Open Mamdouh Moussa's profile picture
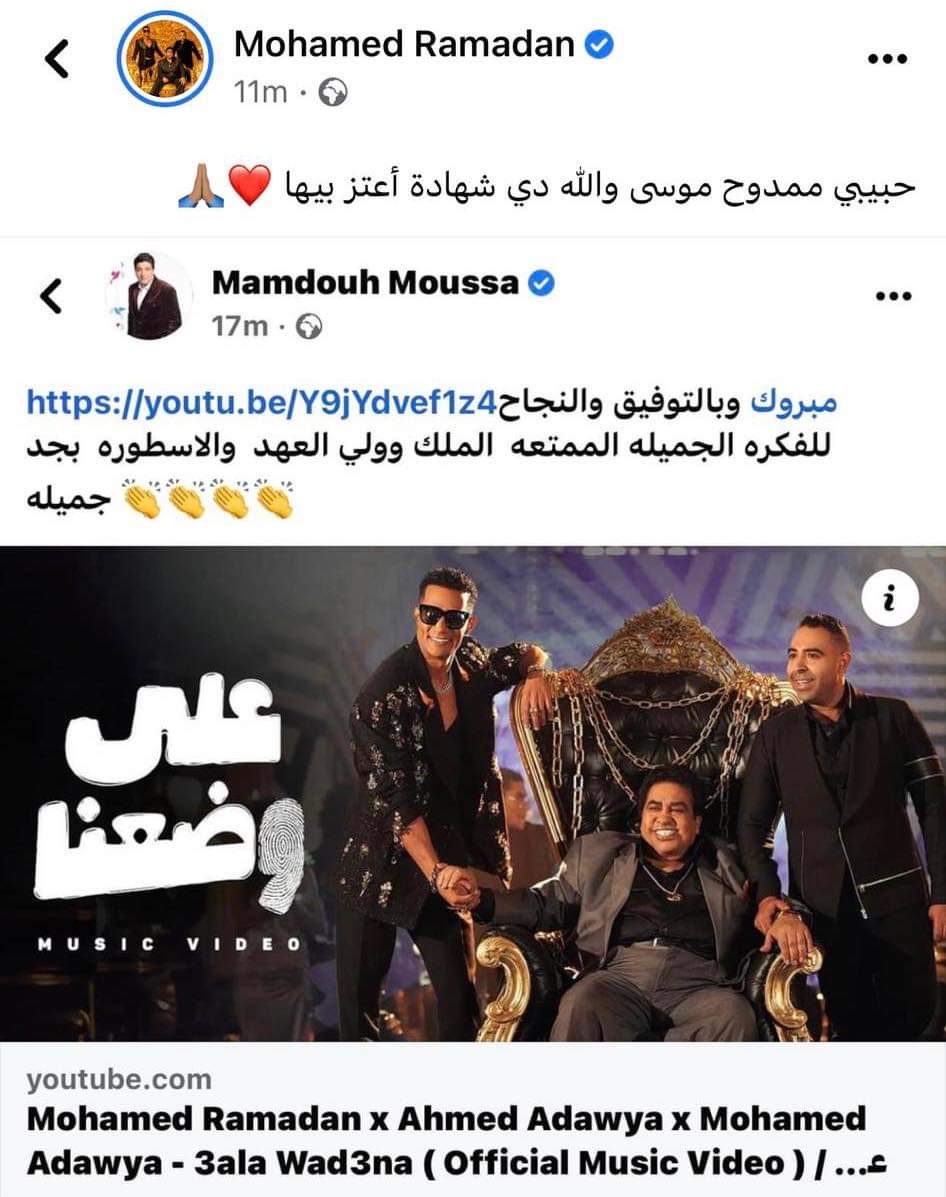This screenshot has width=946, height=1197. [x=148, y=296]
